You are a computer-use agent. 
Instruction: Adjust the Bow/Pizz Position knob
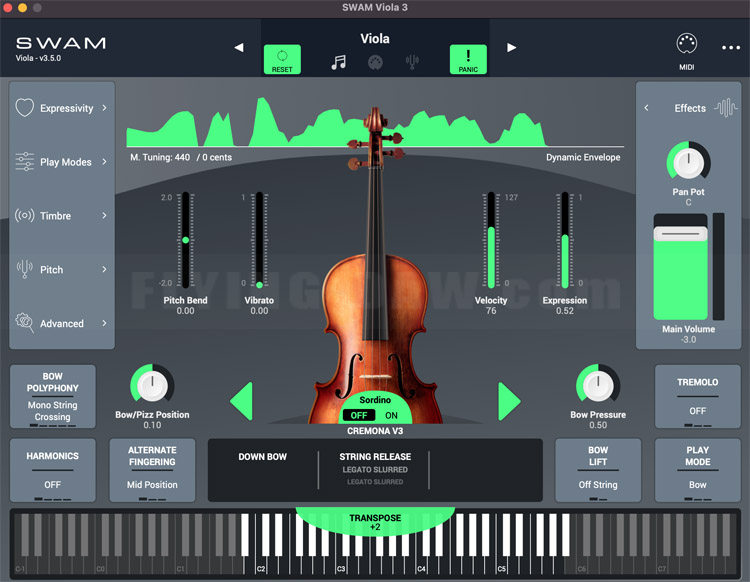click(152, 386)
